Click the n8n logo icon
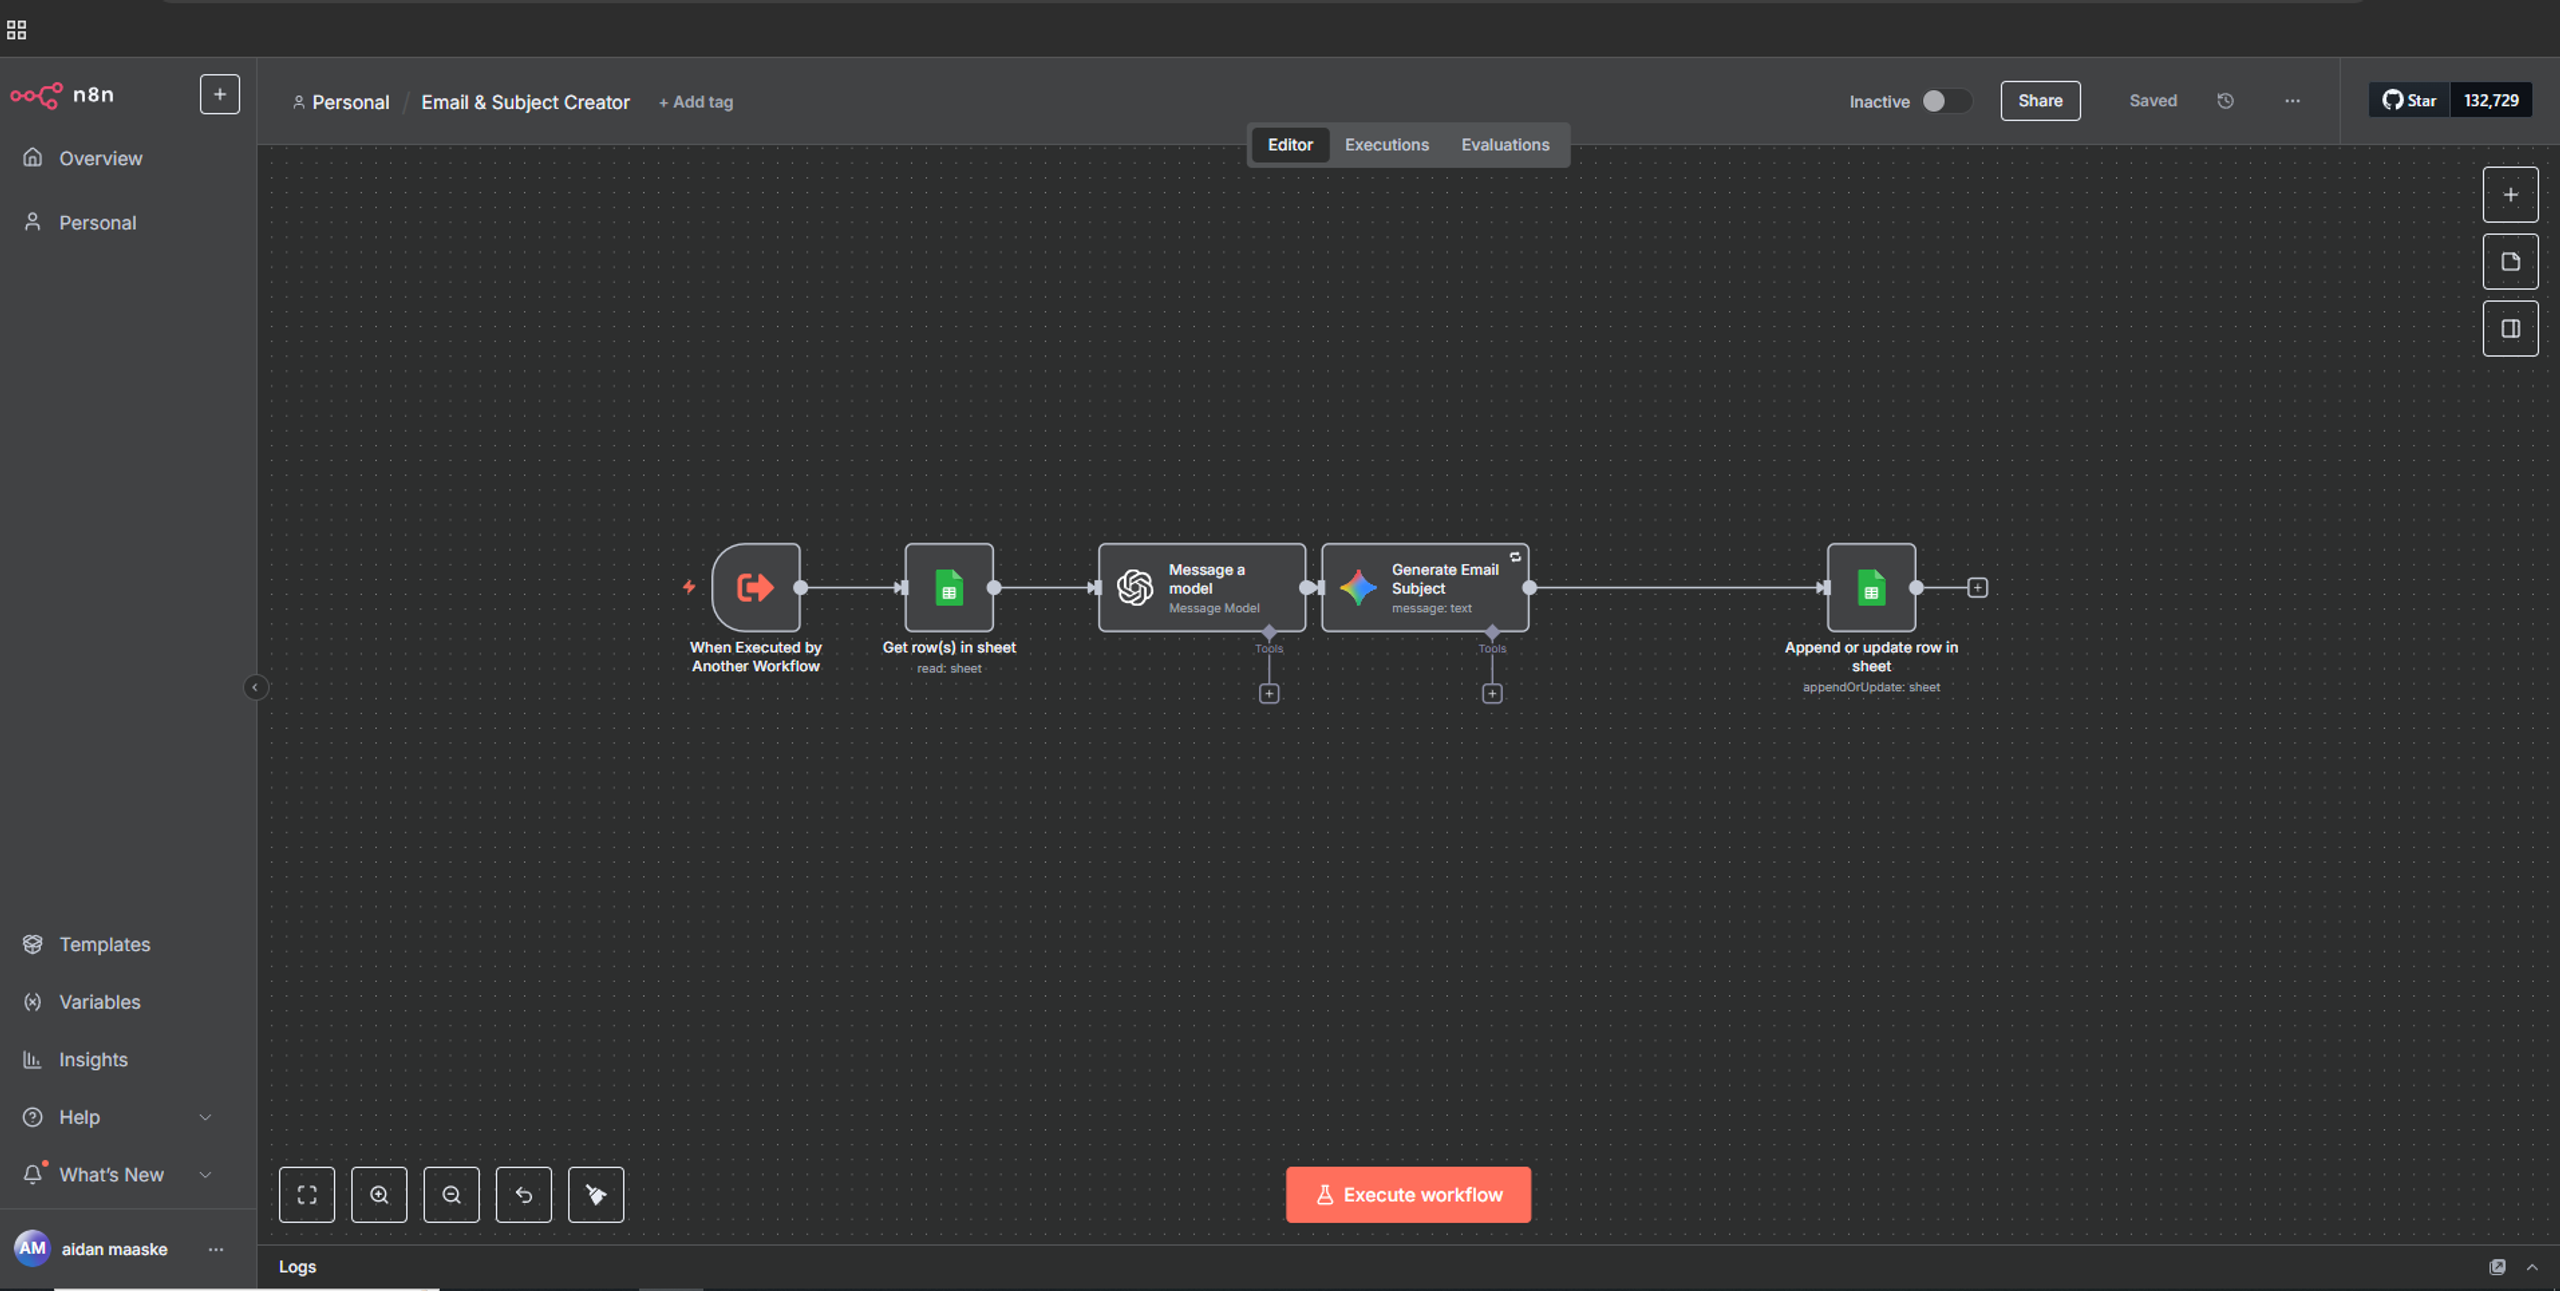Screen dimensions: 2560x1291 pos(37,95)
